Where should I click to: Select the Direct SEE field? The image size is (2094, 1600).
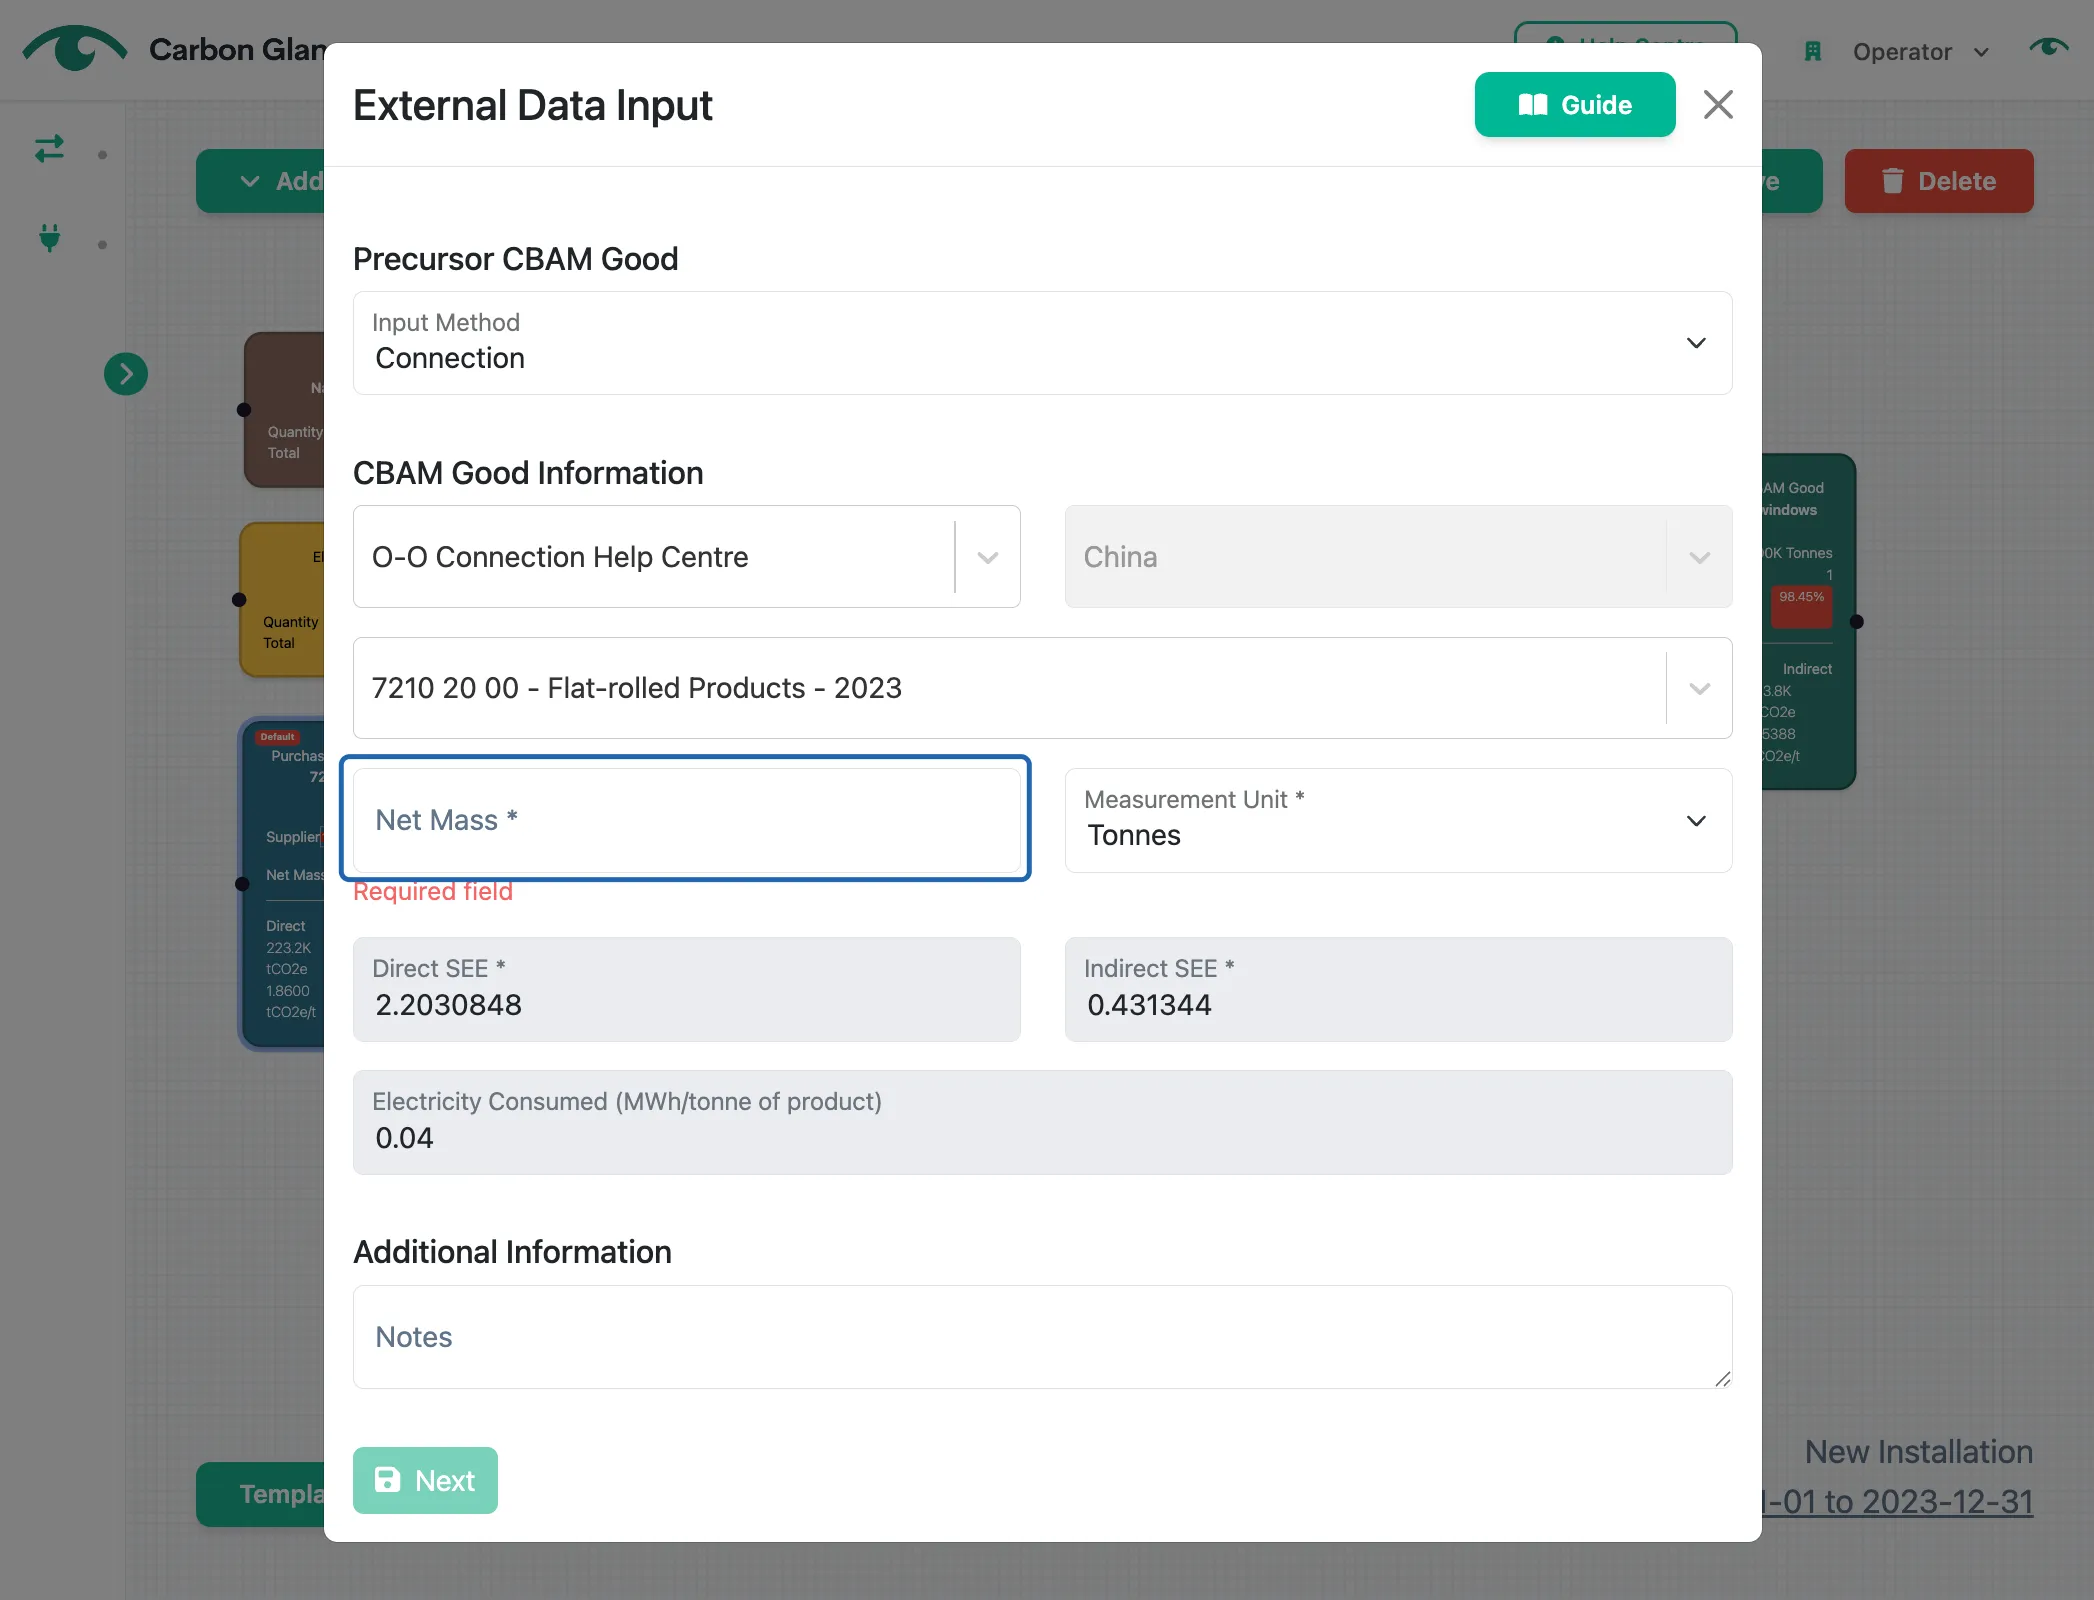pyautogui.click(x=686, y=989)
